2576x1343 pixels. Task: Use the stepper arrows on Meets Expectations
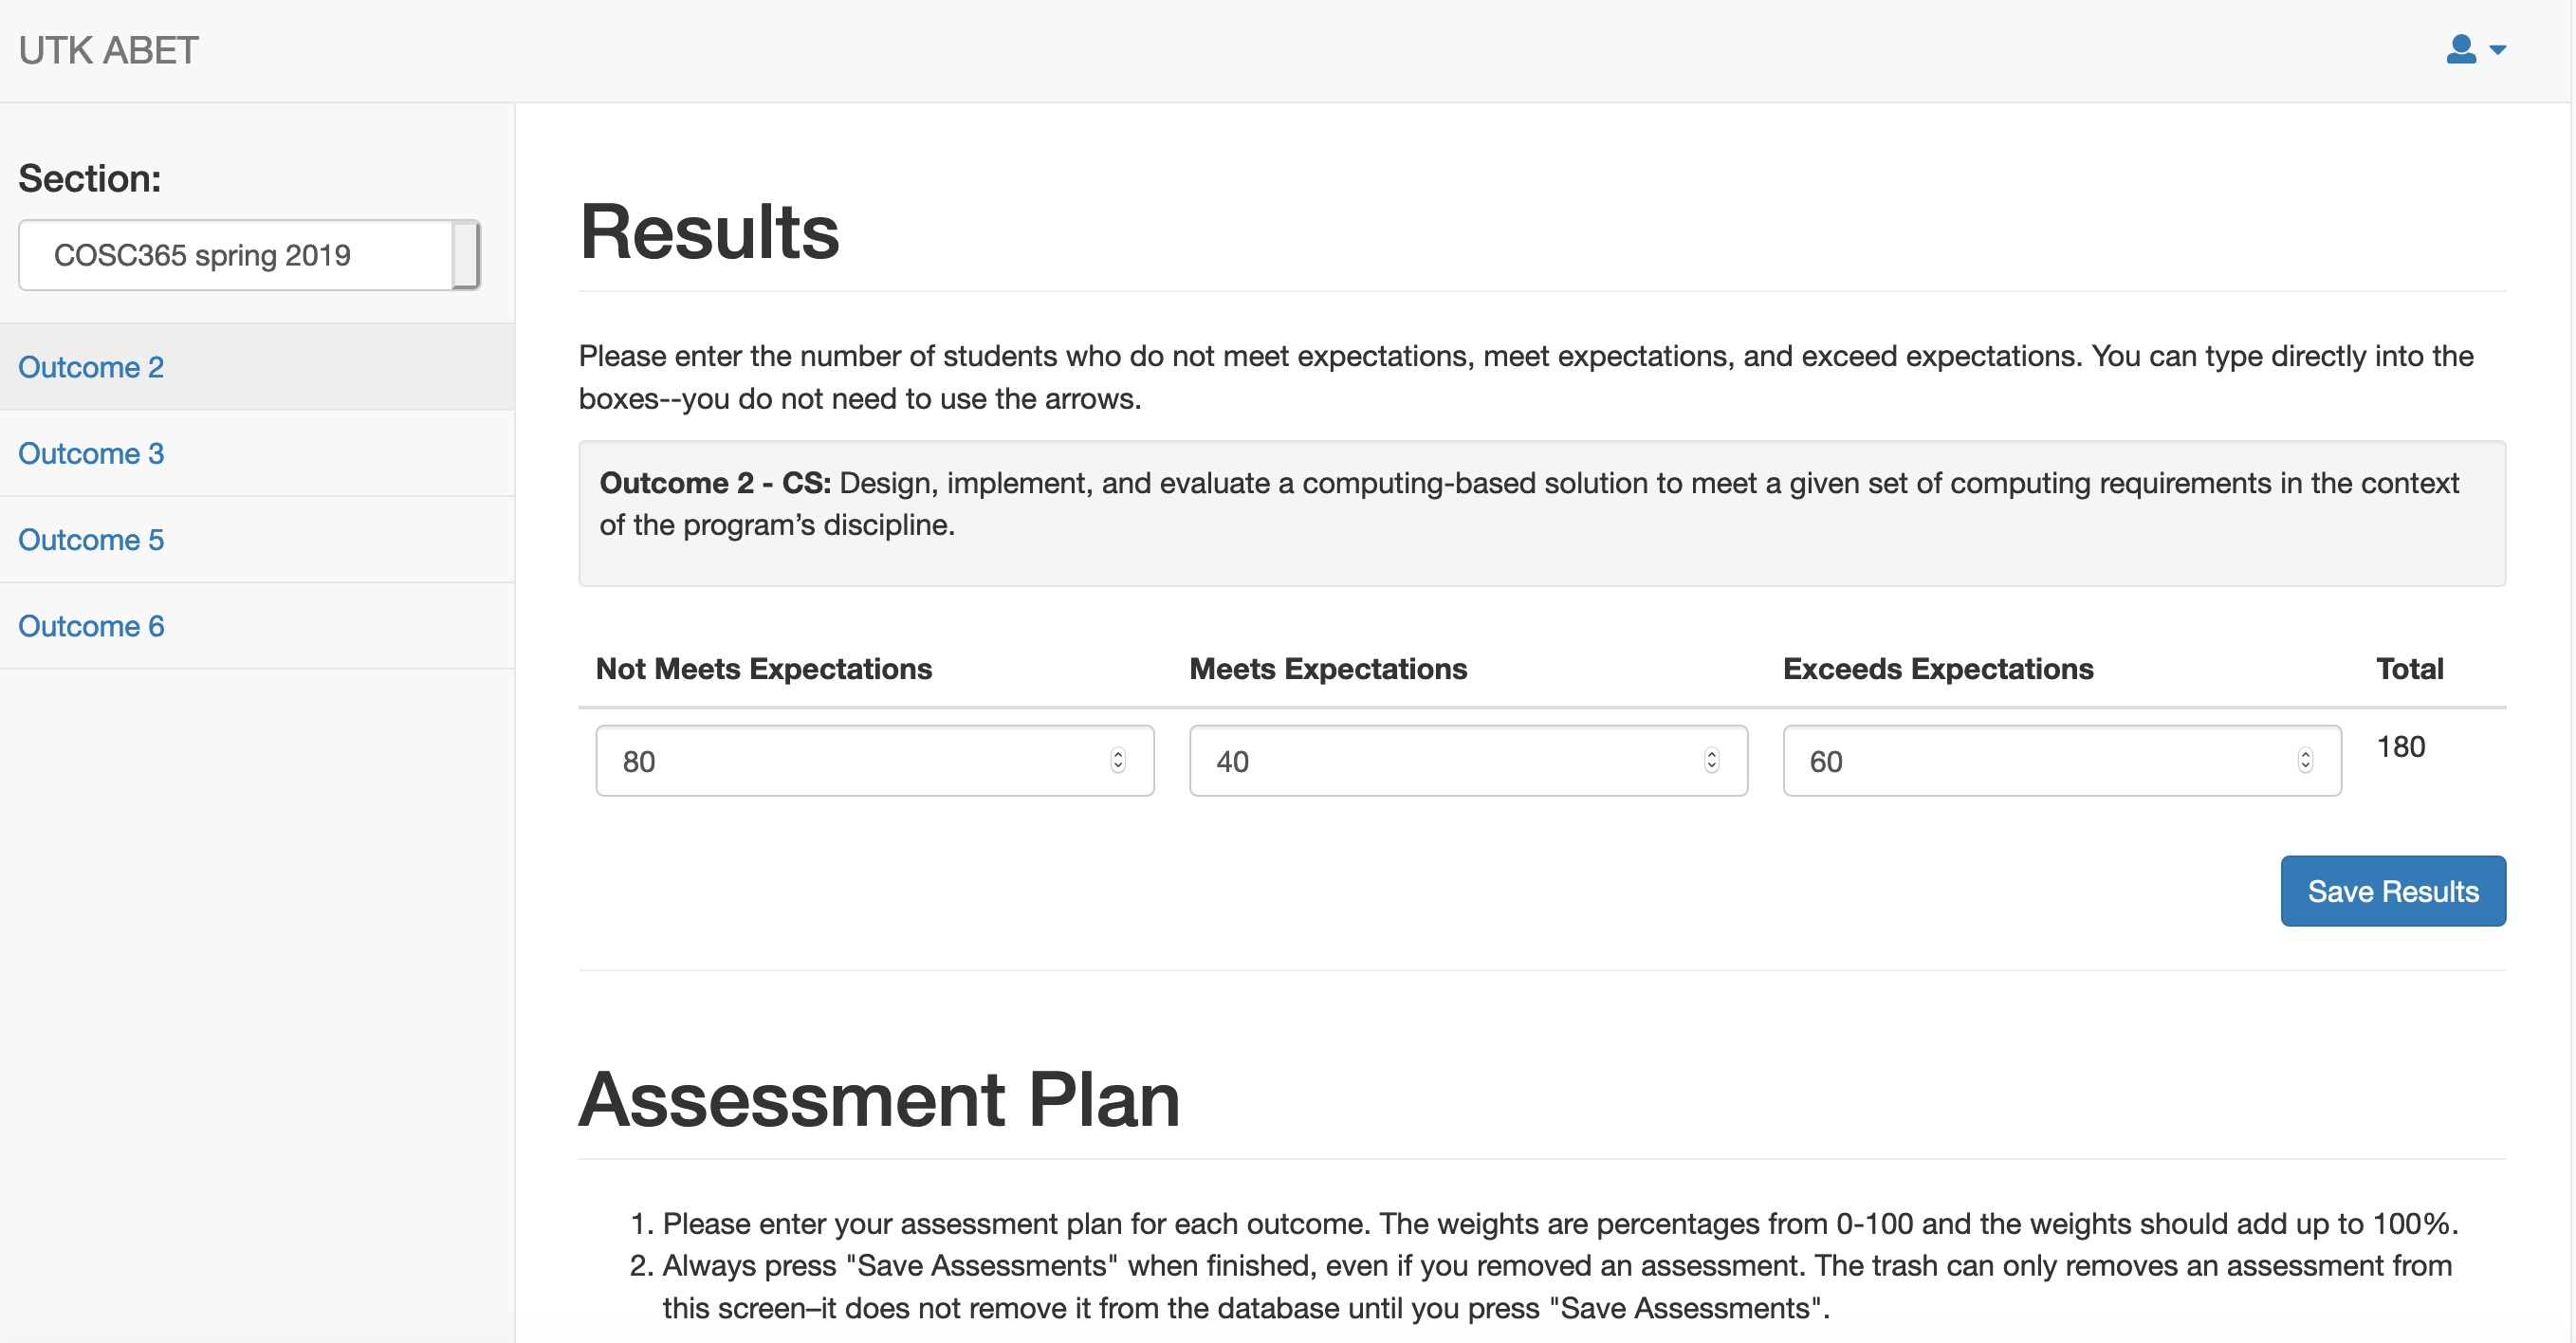[x=1712, y=761]
